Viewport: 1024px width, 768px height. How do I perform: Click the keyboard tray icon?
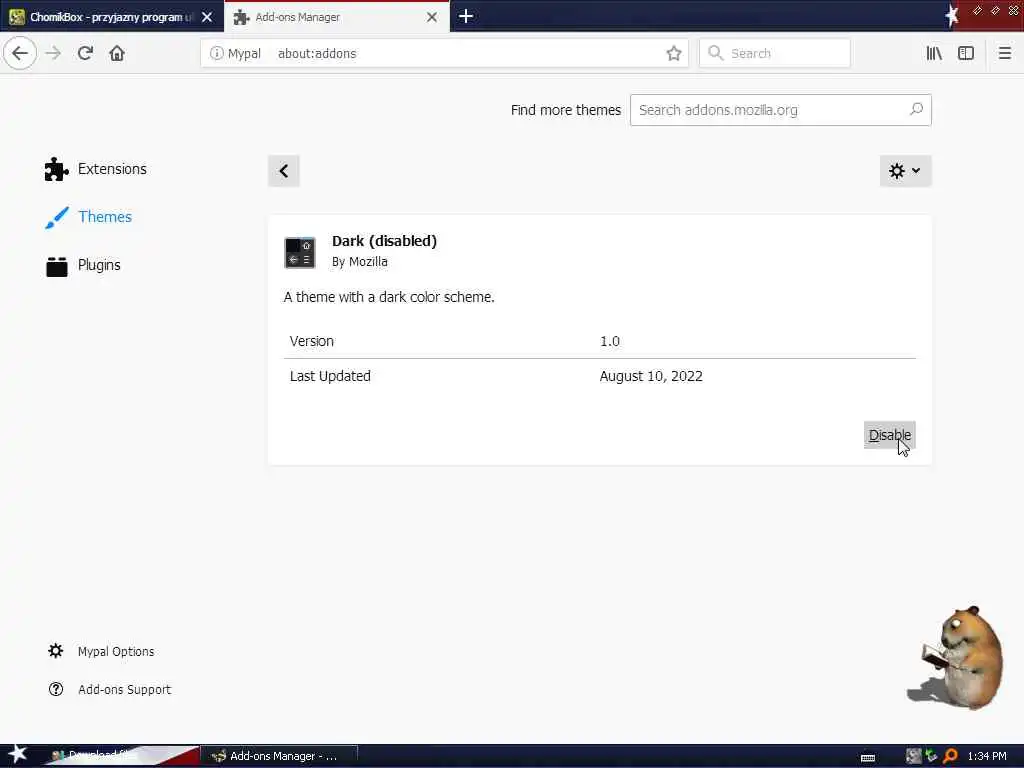click(868, 758)
